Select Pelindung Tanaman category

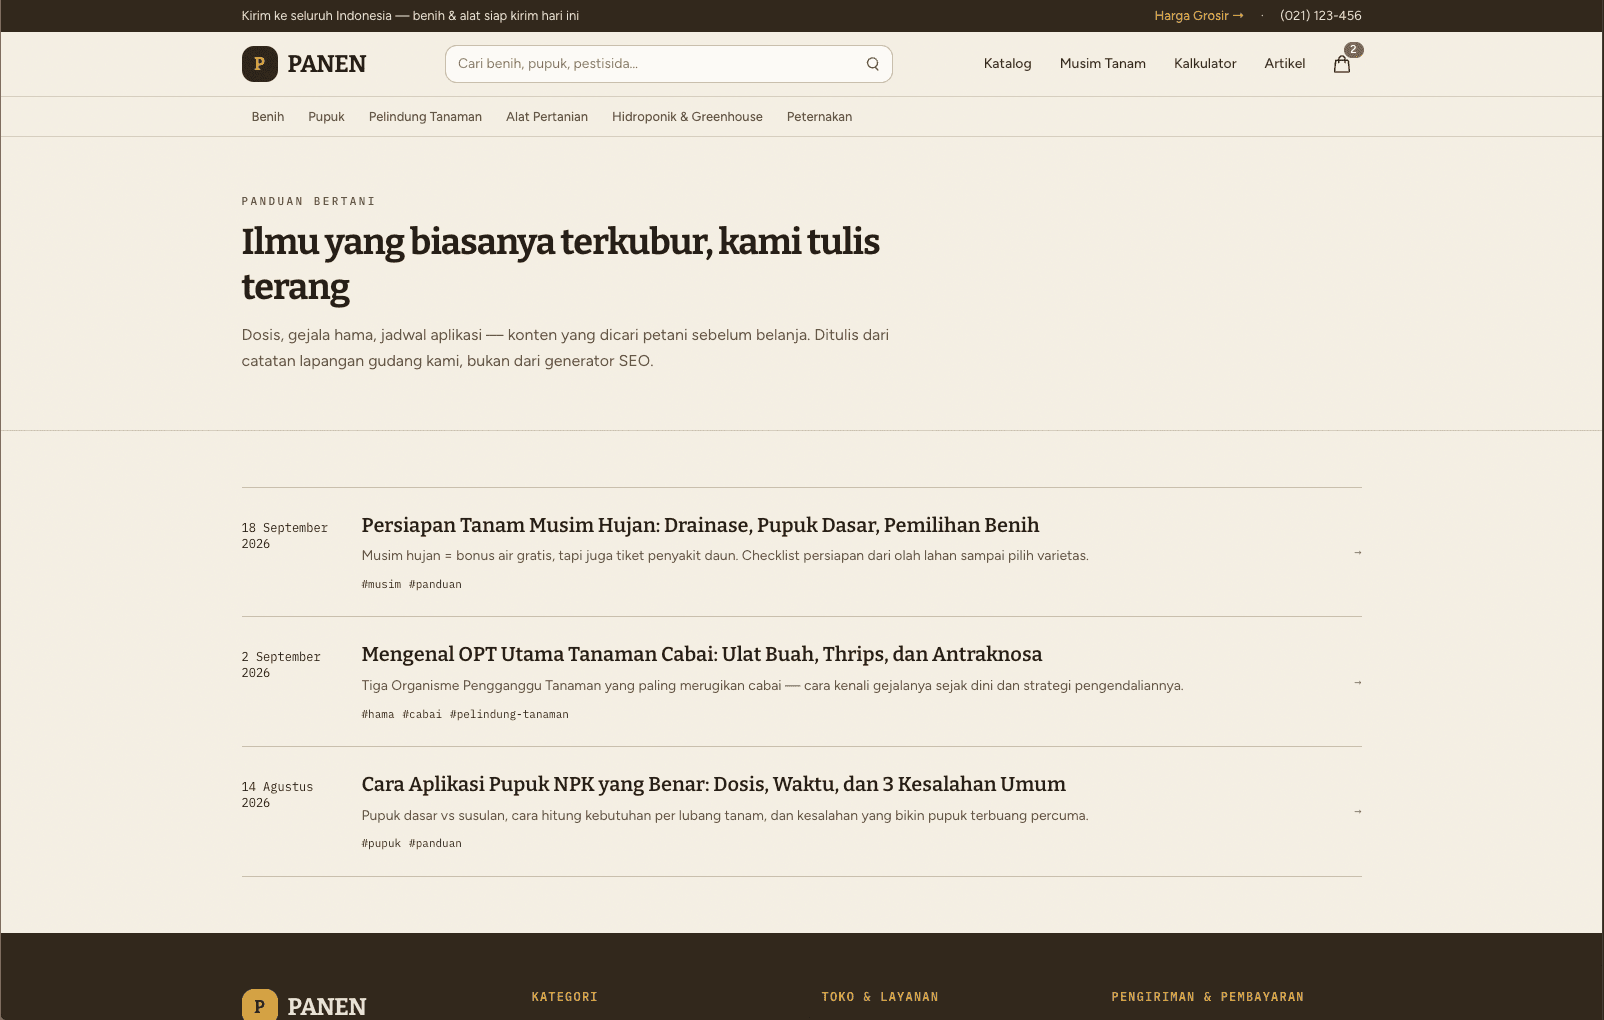[x=425, y=117]
